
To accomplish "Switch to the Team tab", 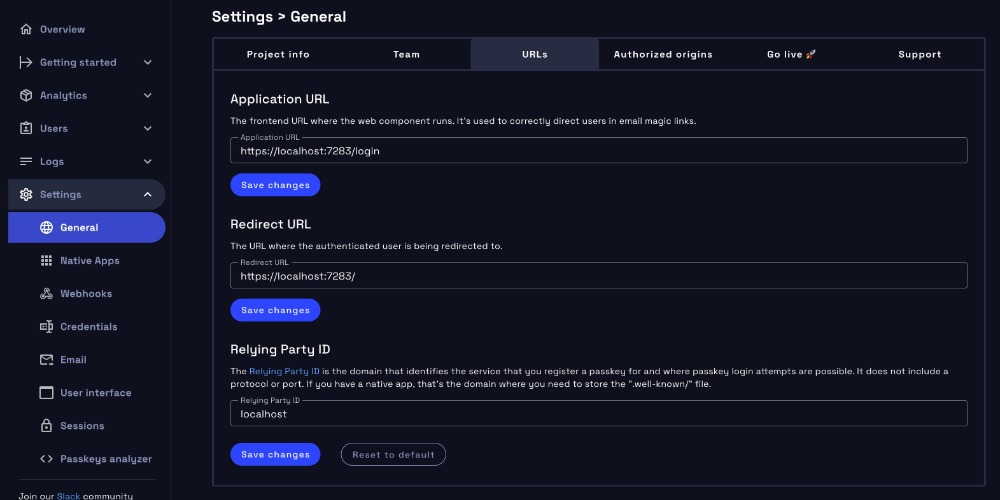I will pos(406,54).
